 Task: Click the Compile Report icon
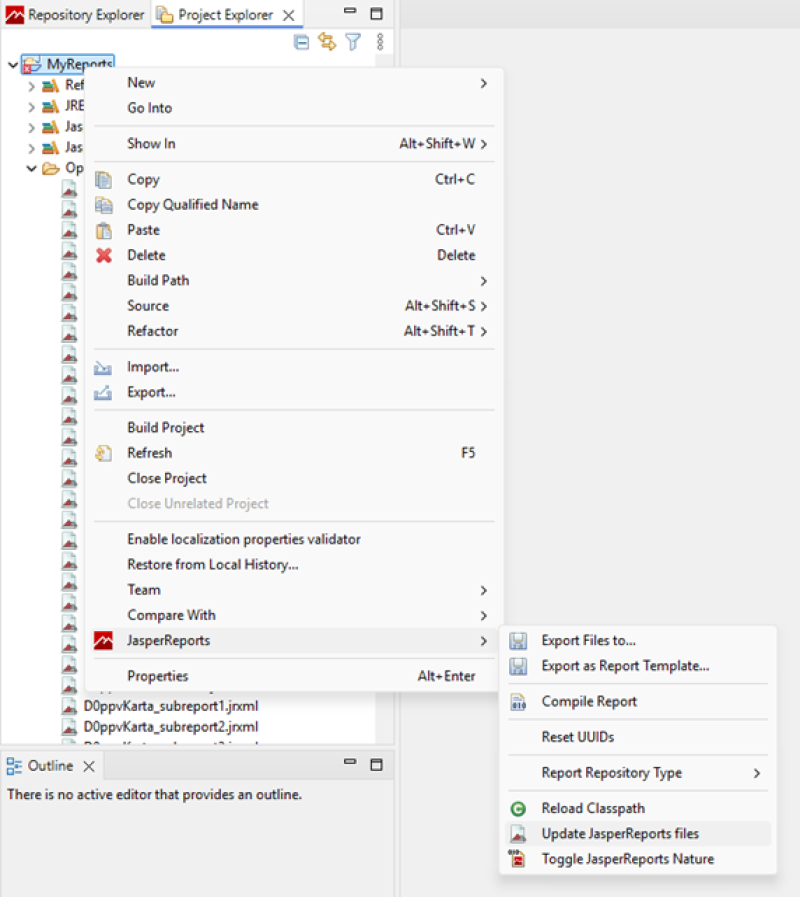pyautogui.click(x=518, y=702)
